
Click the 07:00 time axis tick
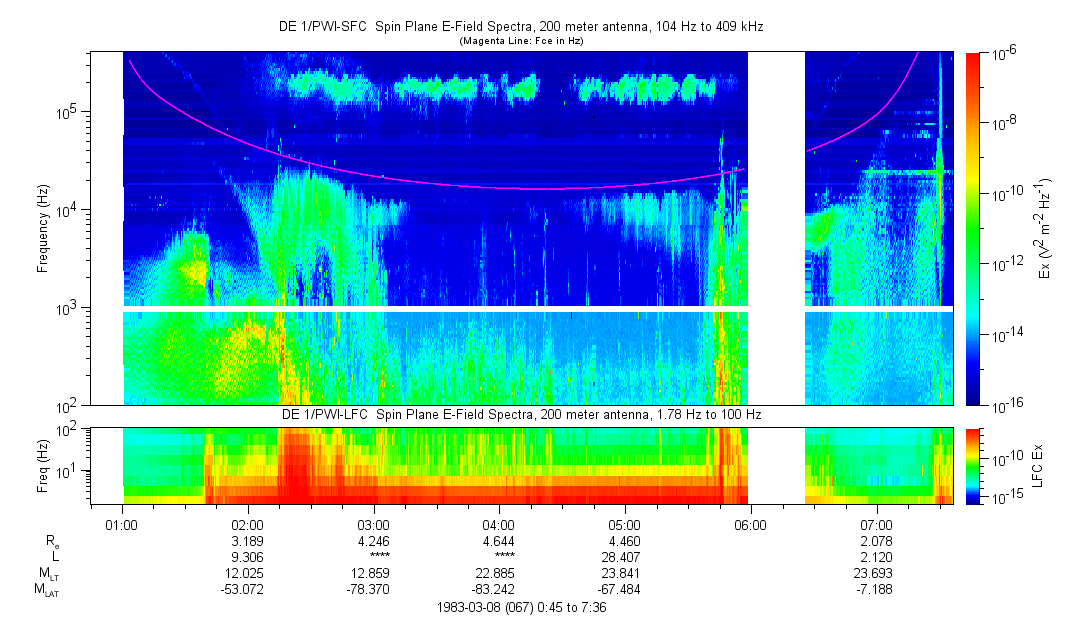click(x=876, y=523)
